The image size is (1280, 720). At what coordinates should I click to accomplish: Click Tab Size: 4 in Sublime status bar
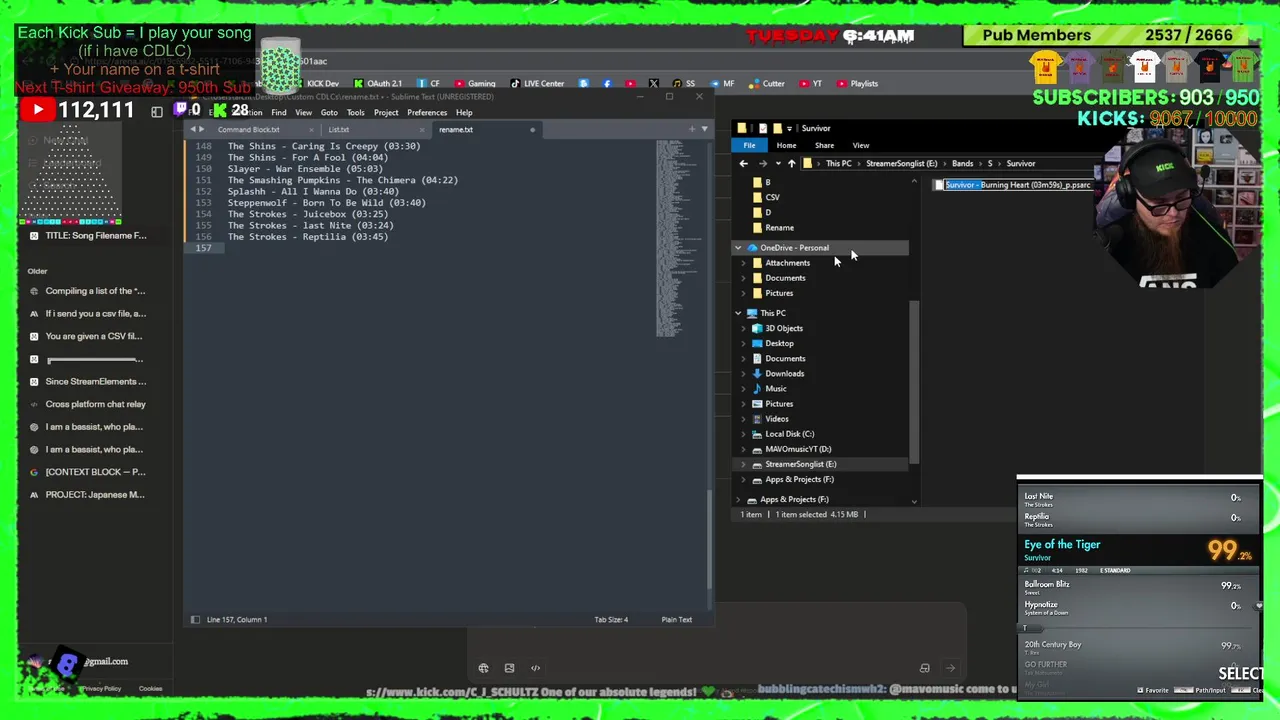coord(611,620)
